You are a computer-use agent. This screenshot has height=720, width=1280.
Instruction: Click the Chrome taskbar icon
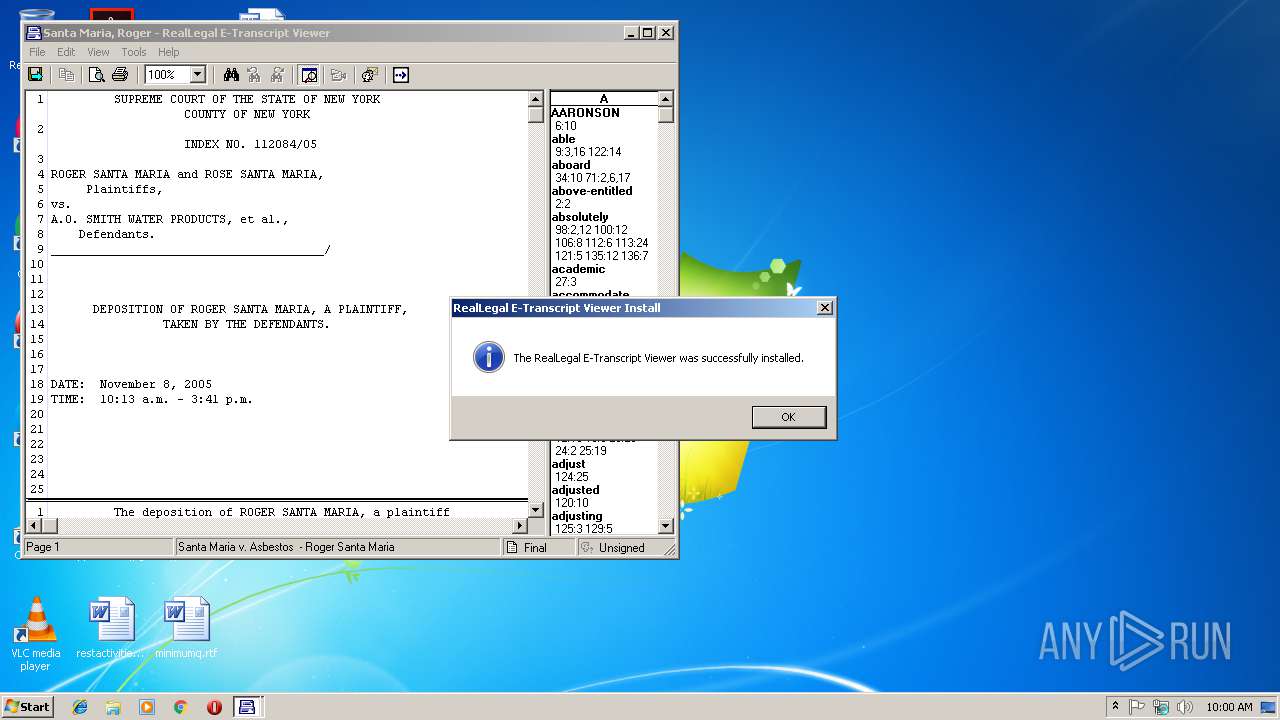tap(180, 707)
